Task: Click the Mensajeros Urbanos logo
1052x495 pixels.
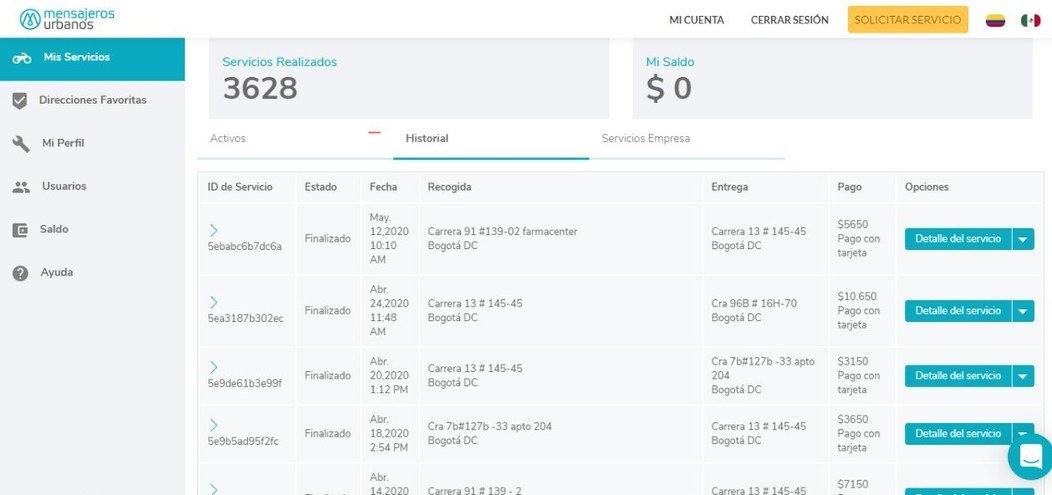Action: pyautogui.click(x=67, y=19)
